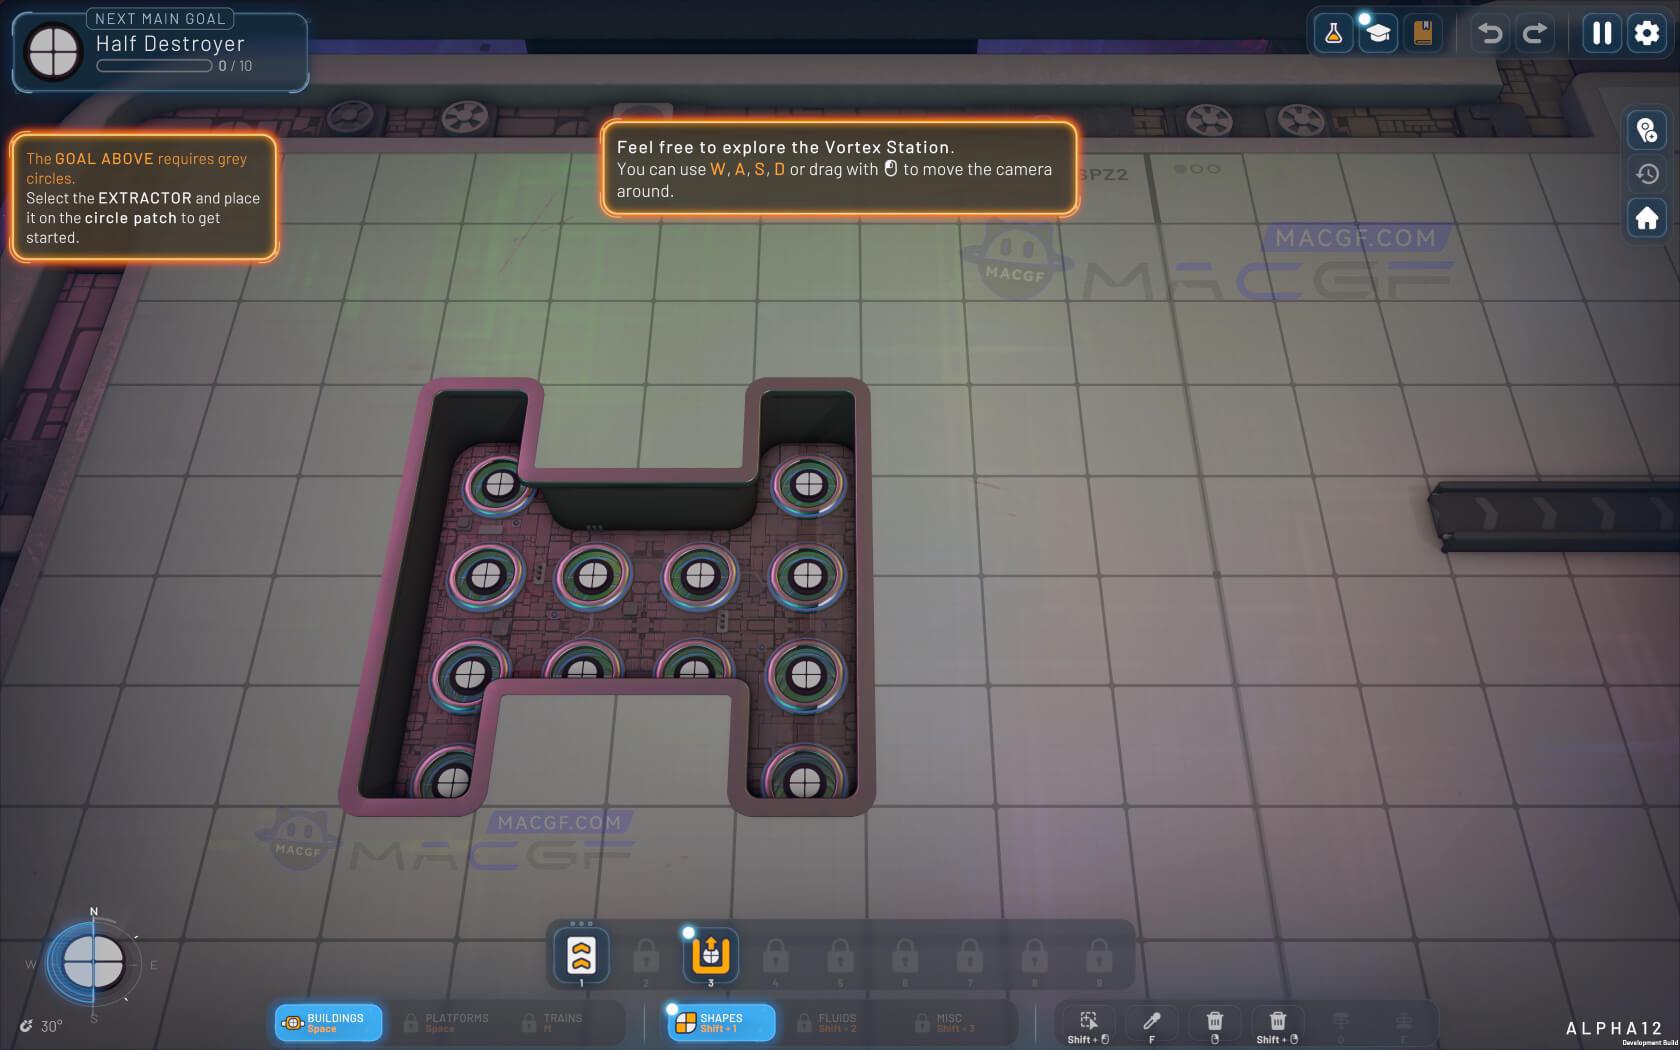Image resolution: width=1680 pixels, height=1050 pixels.
Task: Switch to the Buildings tab
Action: [328, 1022]
